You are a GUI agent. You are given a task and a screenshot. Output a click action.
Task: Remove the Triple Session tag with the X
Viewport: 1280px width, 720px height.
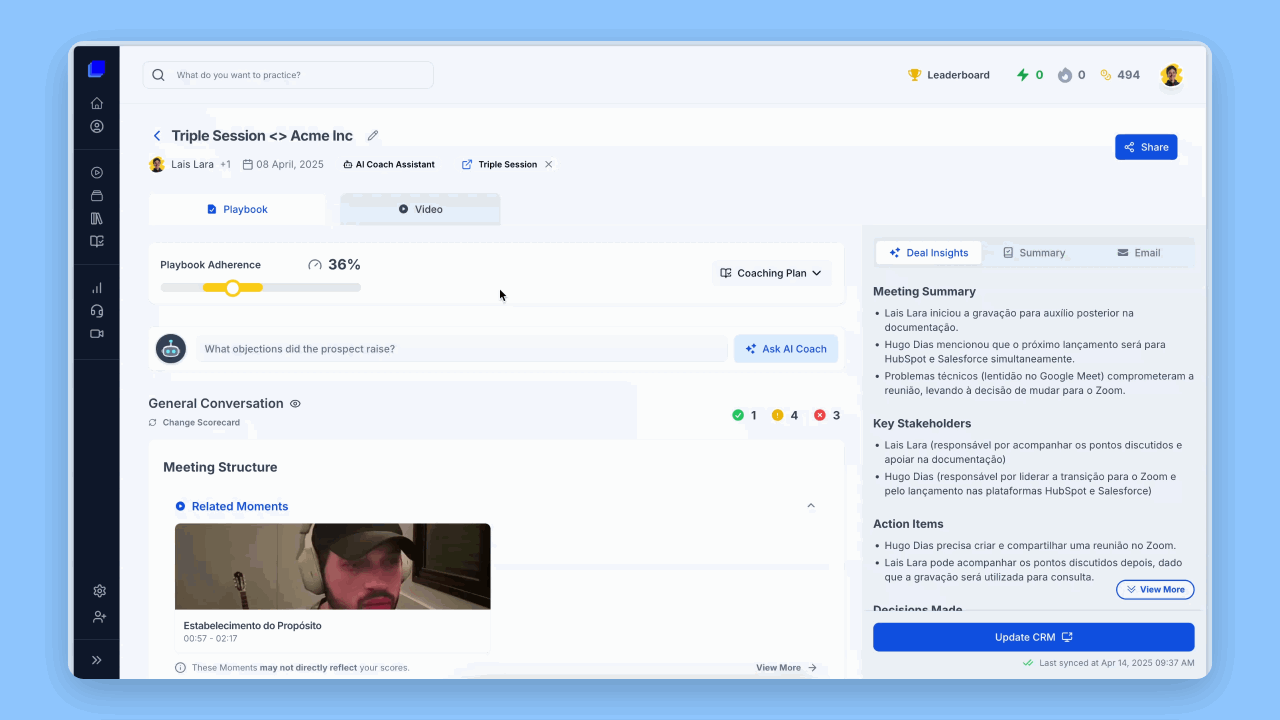(548, 164)
